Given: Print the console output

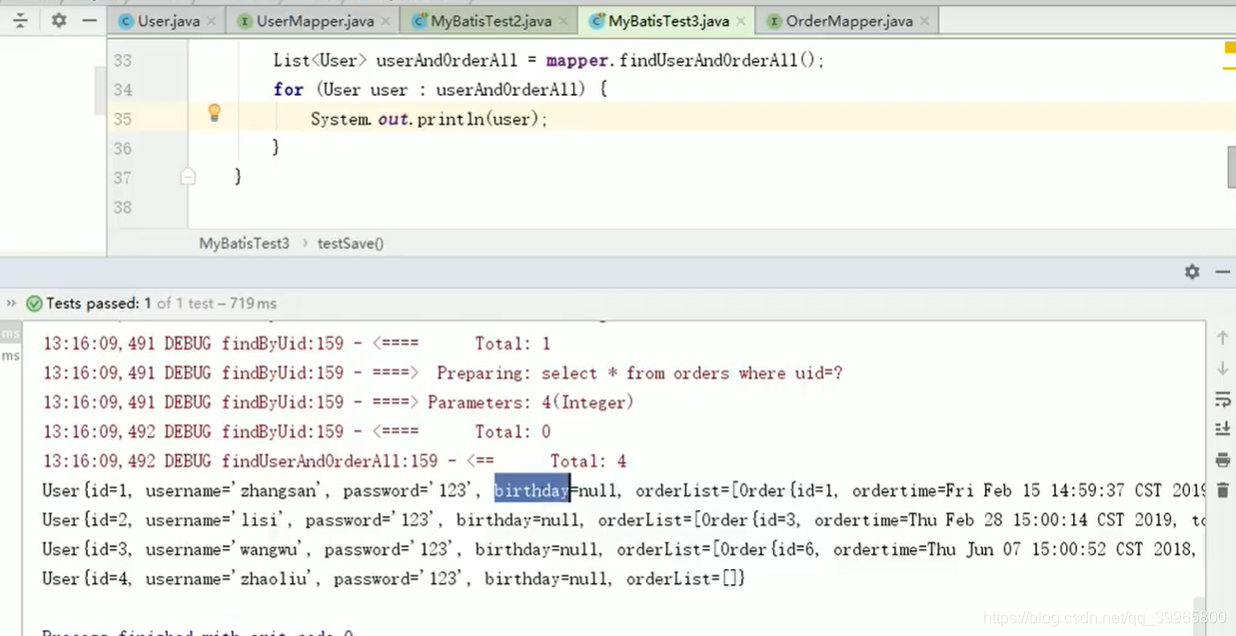Looking at the screenshot, I should tap(1222, 460).
